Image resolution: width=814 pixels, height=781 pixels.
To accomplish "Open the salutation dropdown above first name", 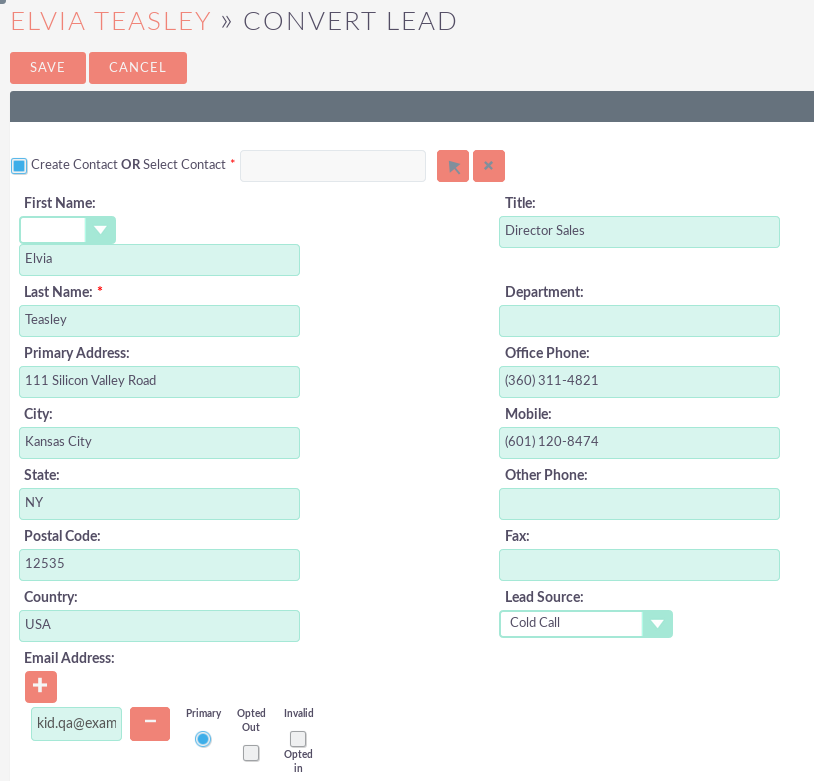I will (68, 230).
